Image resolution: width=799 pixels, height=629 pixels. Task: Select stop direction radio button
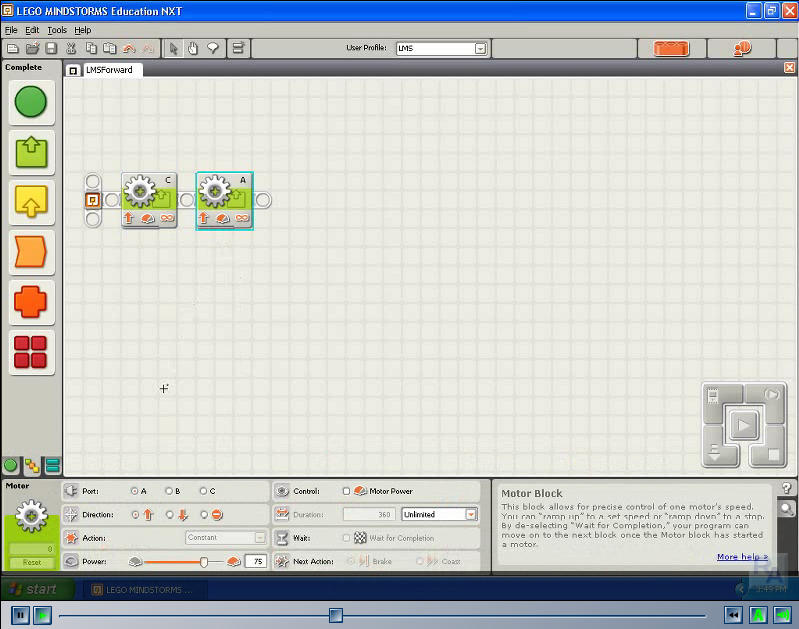click(x=204, y=515)
